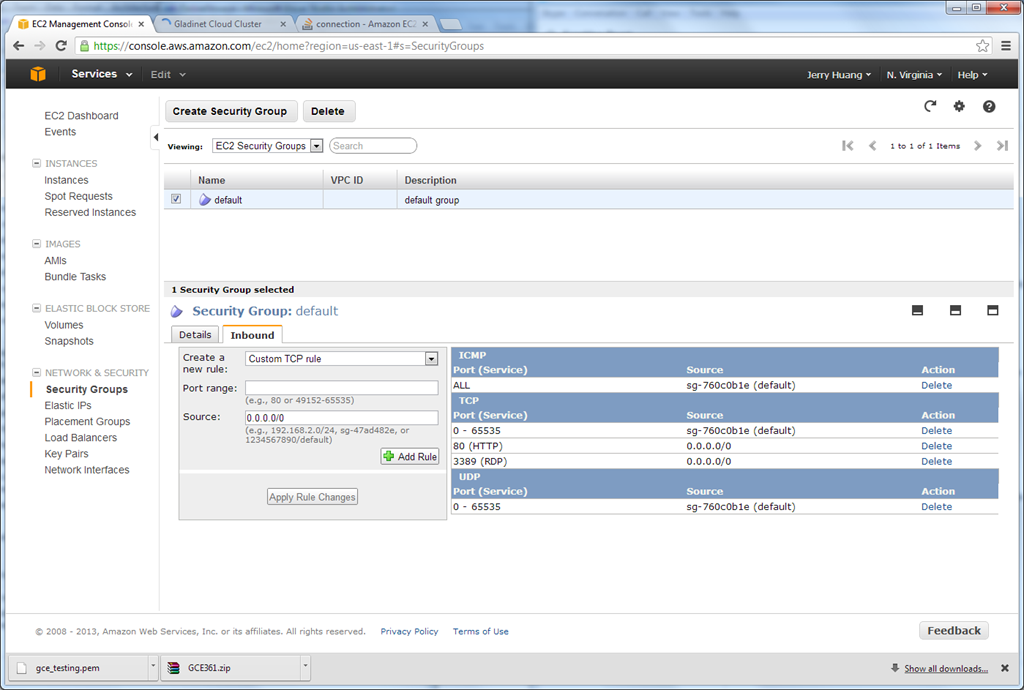The image size is (1024, 690).
Task: Delete the 3389 (RDP) inbound rule
Action: click(936, 461)
